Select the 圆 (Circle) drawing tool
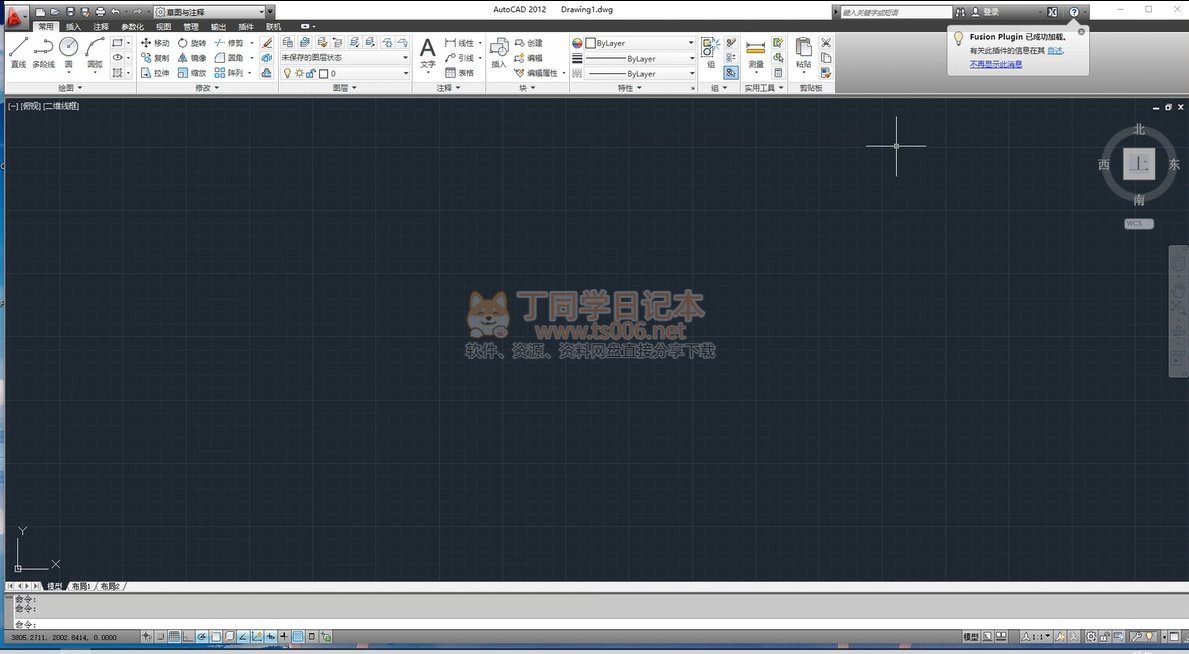Screen dimensions: 1189x654 point(68,52)
